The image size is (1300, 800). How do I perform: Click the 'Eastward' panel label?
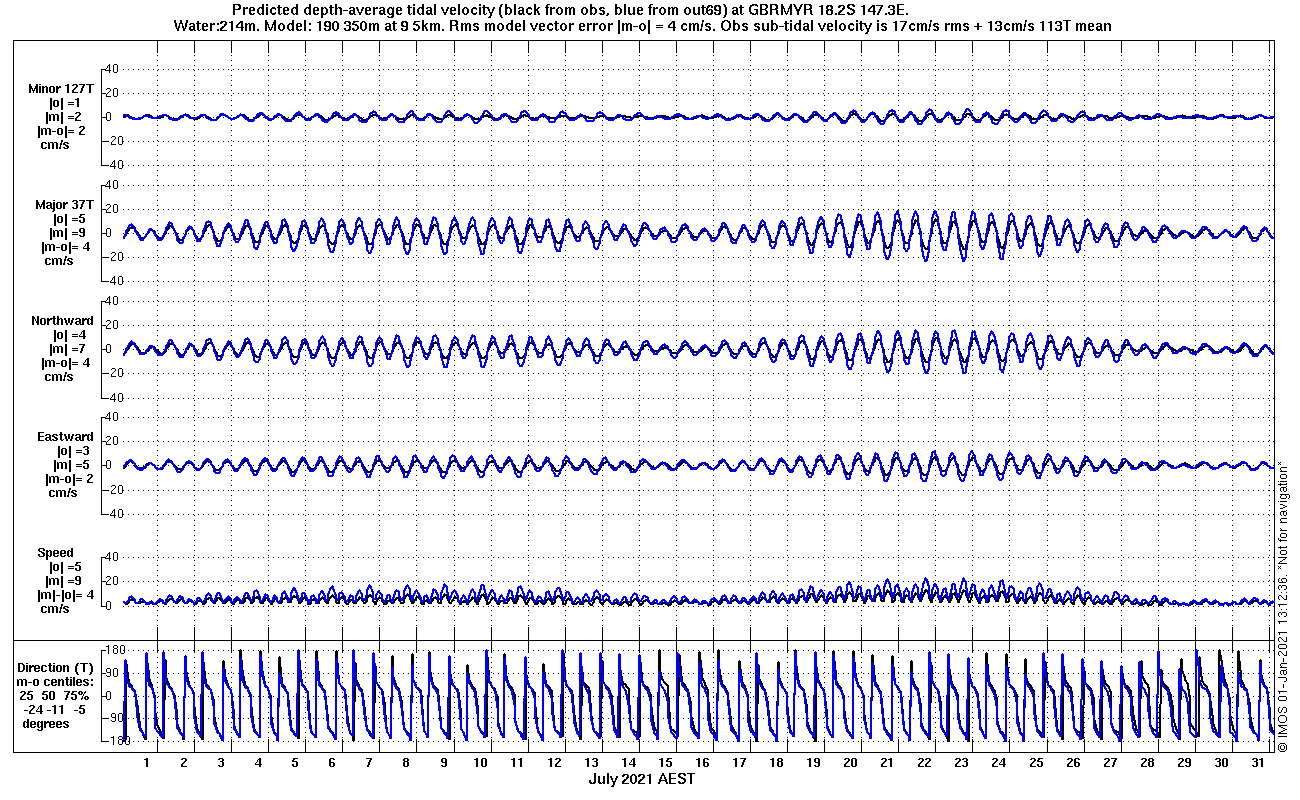(65, 437)
